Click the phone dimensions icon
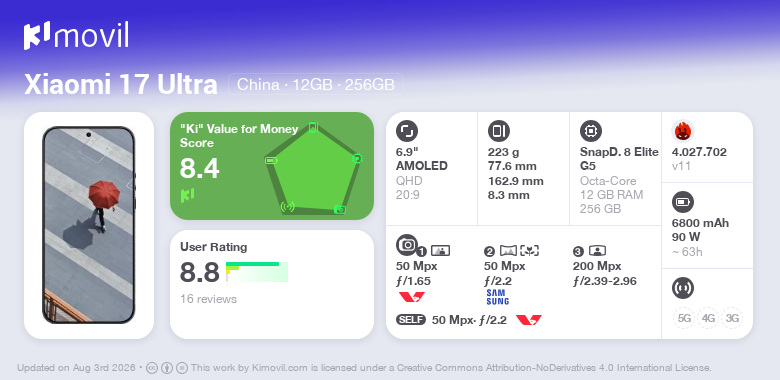The height and width of the screenshot is (380, 780). click(498, 131)
